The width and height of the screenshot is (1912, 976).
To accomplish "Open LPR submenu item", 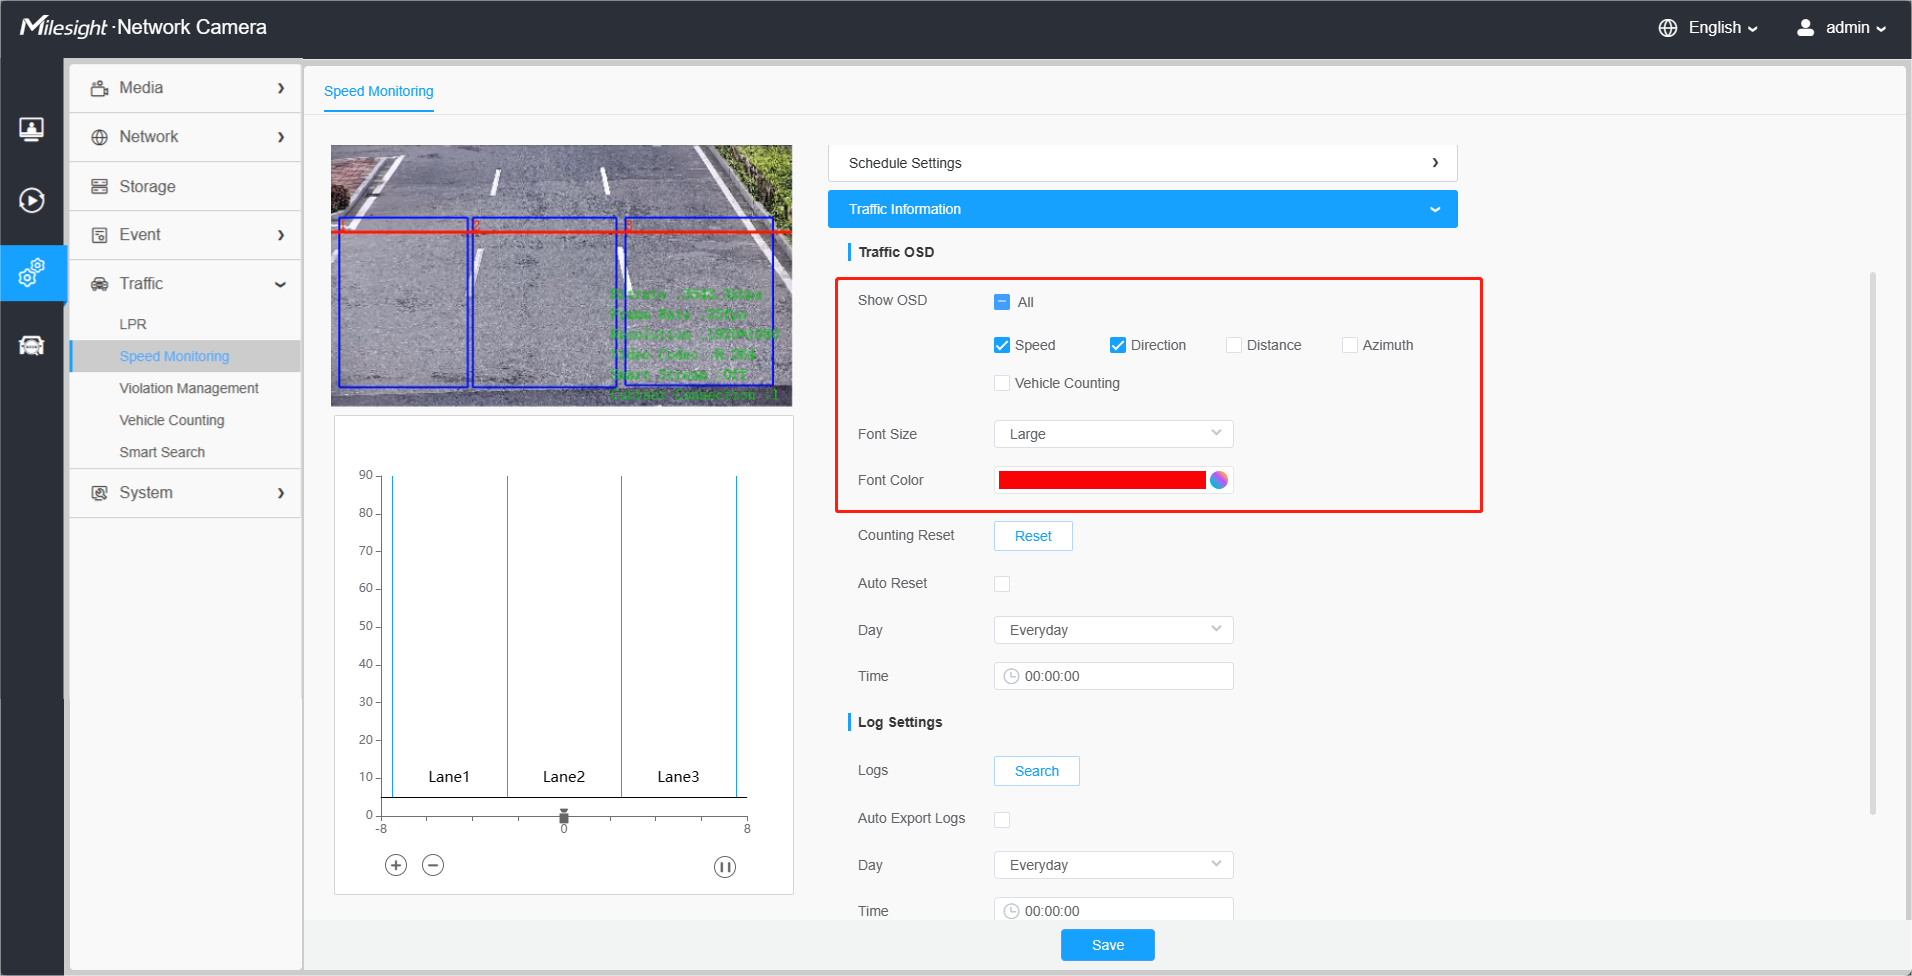I will tap(133, 324).
